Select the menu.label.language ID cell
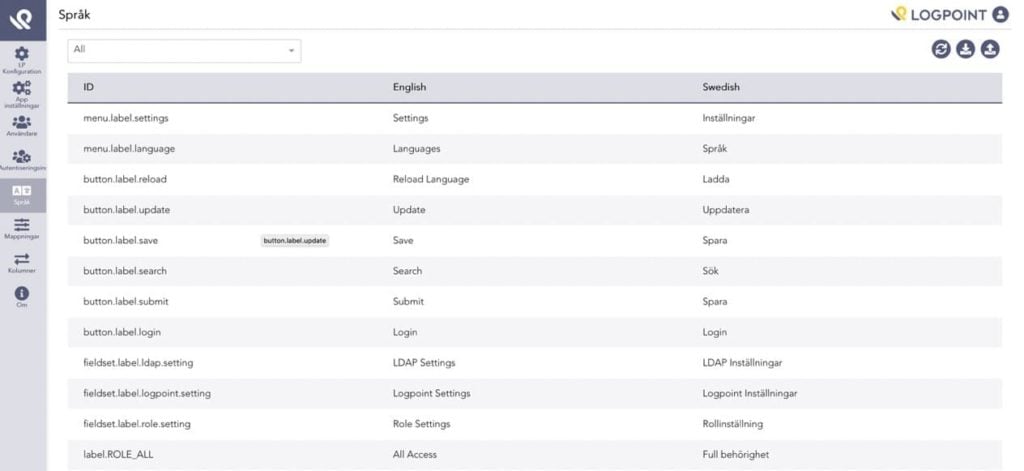 tap(129, 149)
